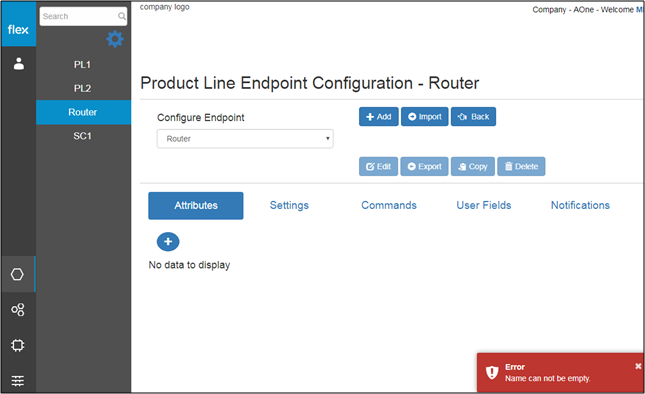Expand the Configure Endpoint Router dropdown

[245, 139]
